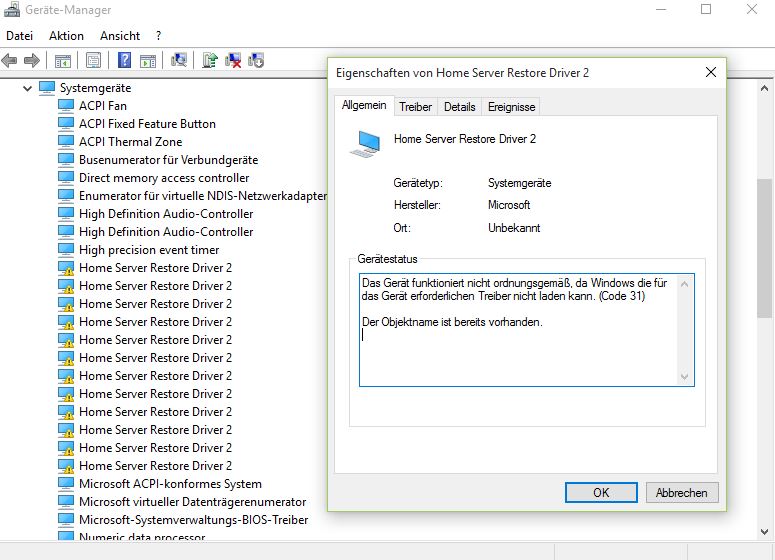Click the Systemgeräte category monitor icon
This screenshot has height=560, width=775.
pyautogui.click(x=47, y=88)
